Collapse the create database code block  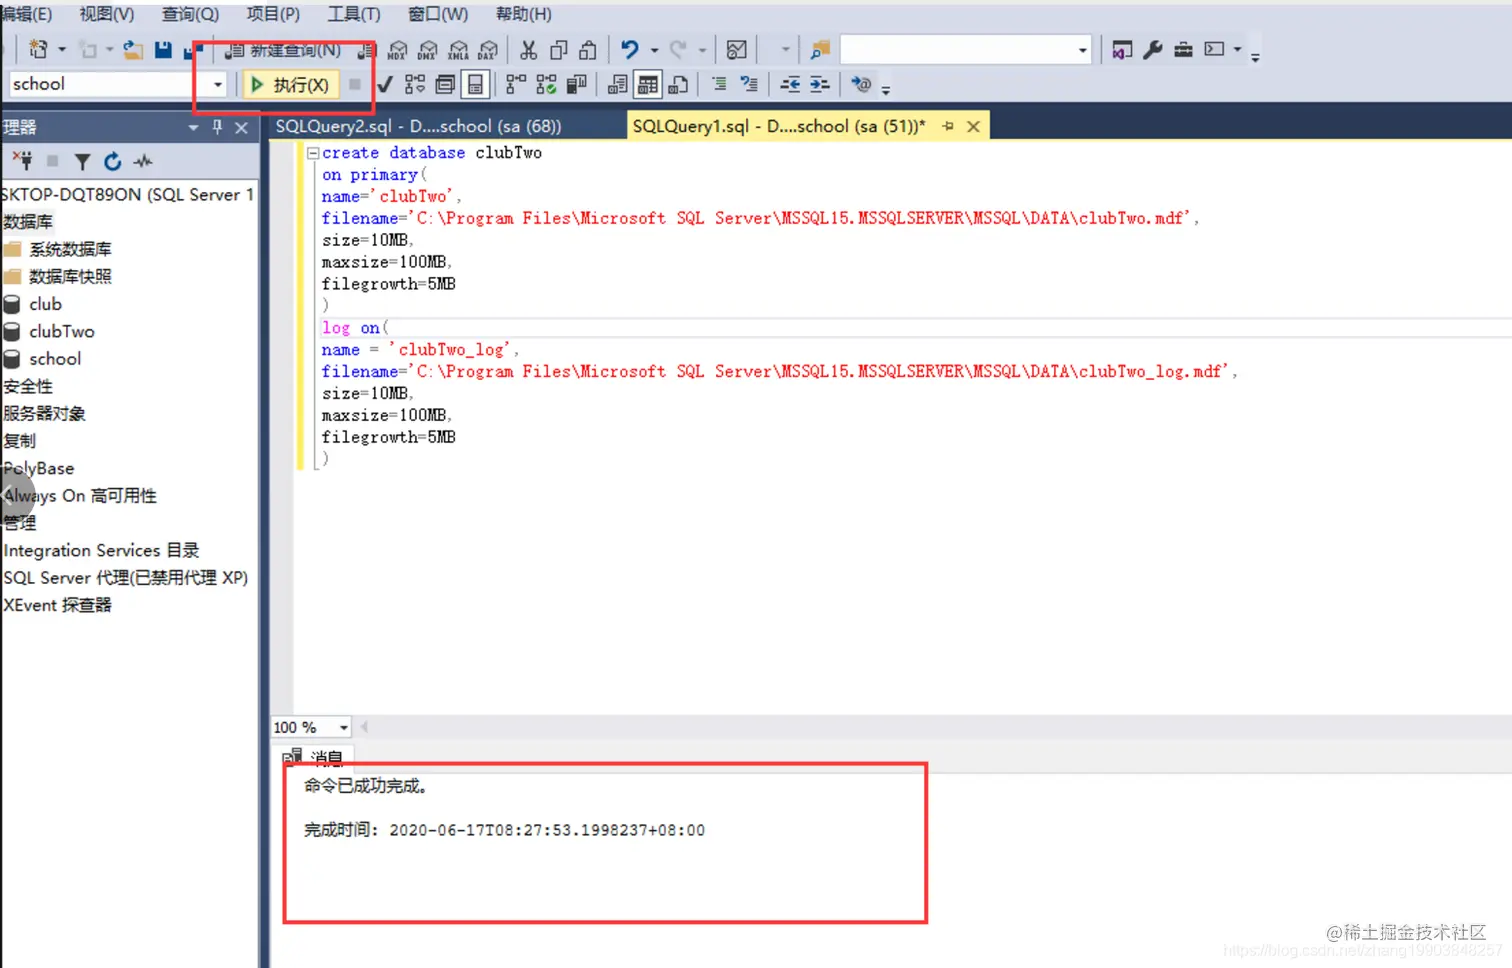pos(312,153)
